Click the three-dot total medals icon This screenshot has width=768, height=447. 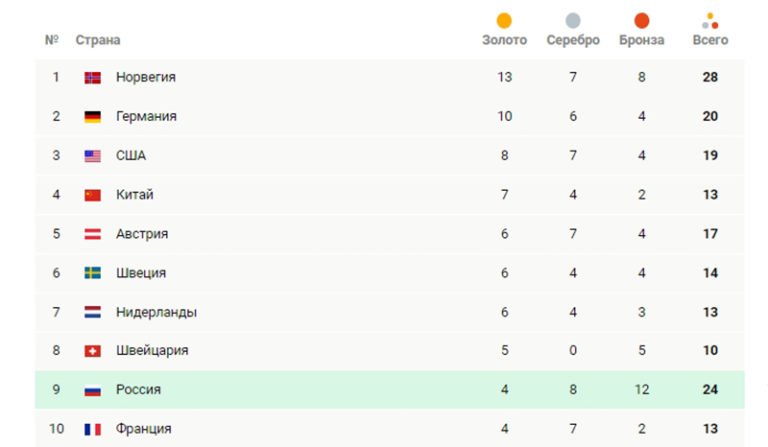710,21
